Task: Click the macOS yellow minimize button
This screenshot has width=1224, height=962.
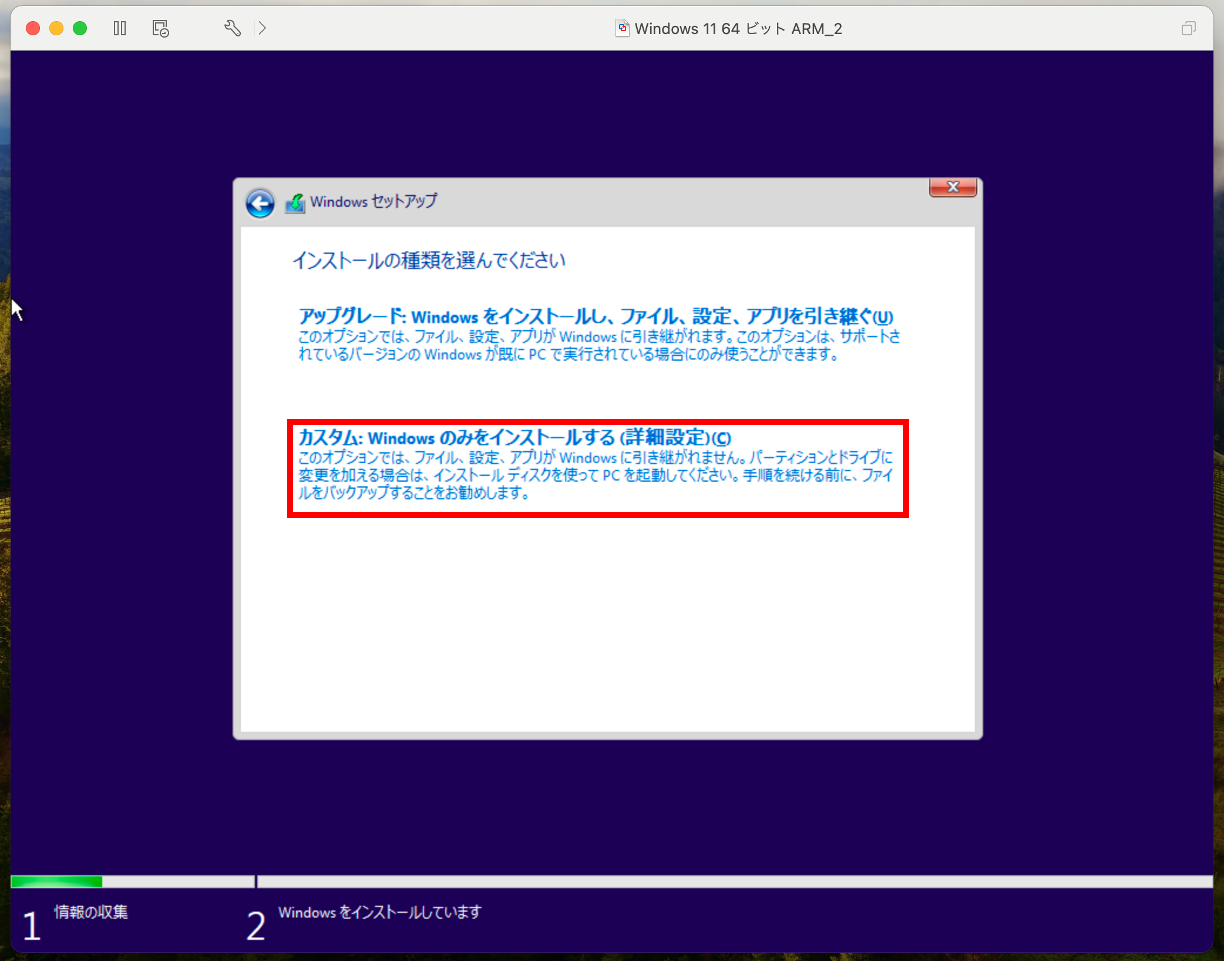Action: click(x=56, y=28)
